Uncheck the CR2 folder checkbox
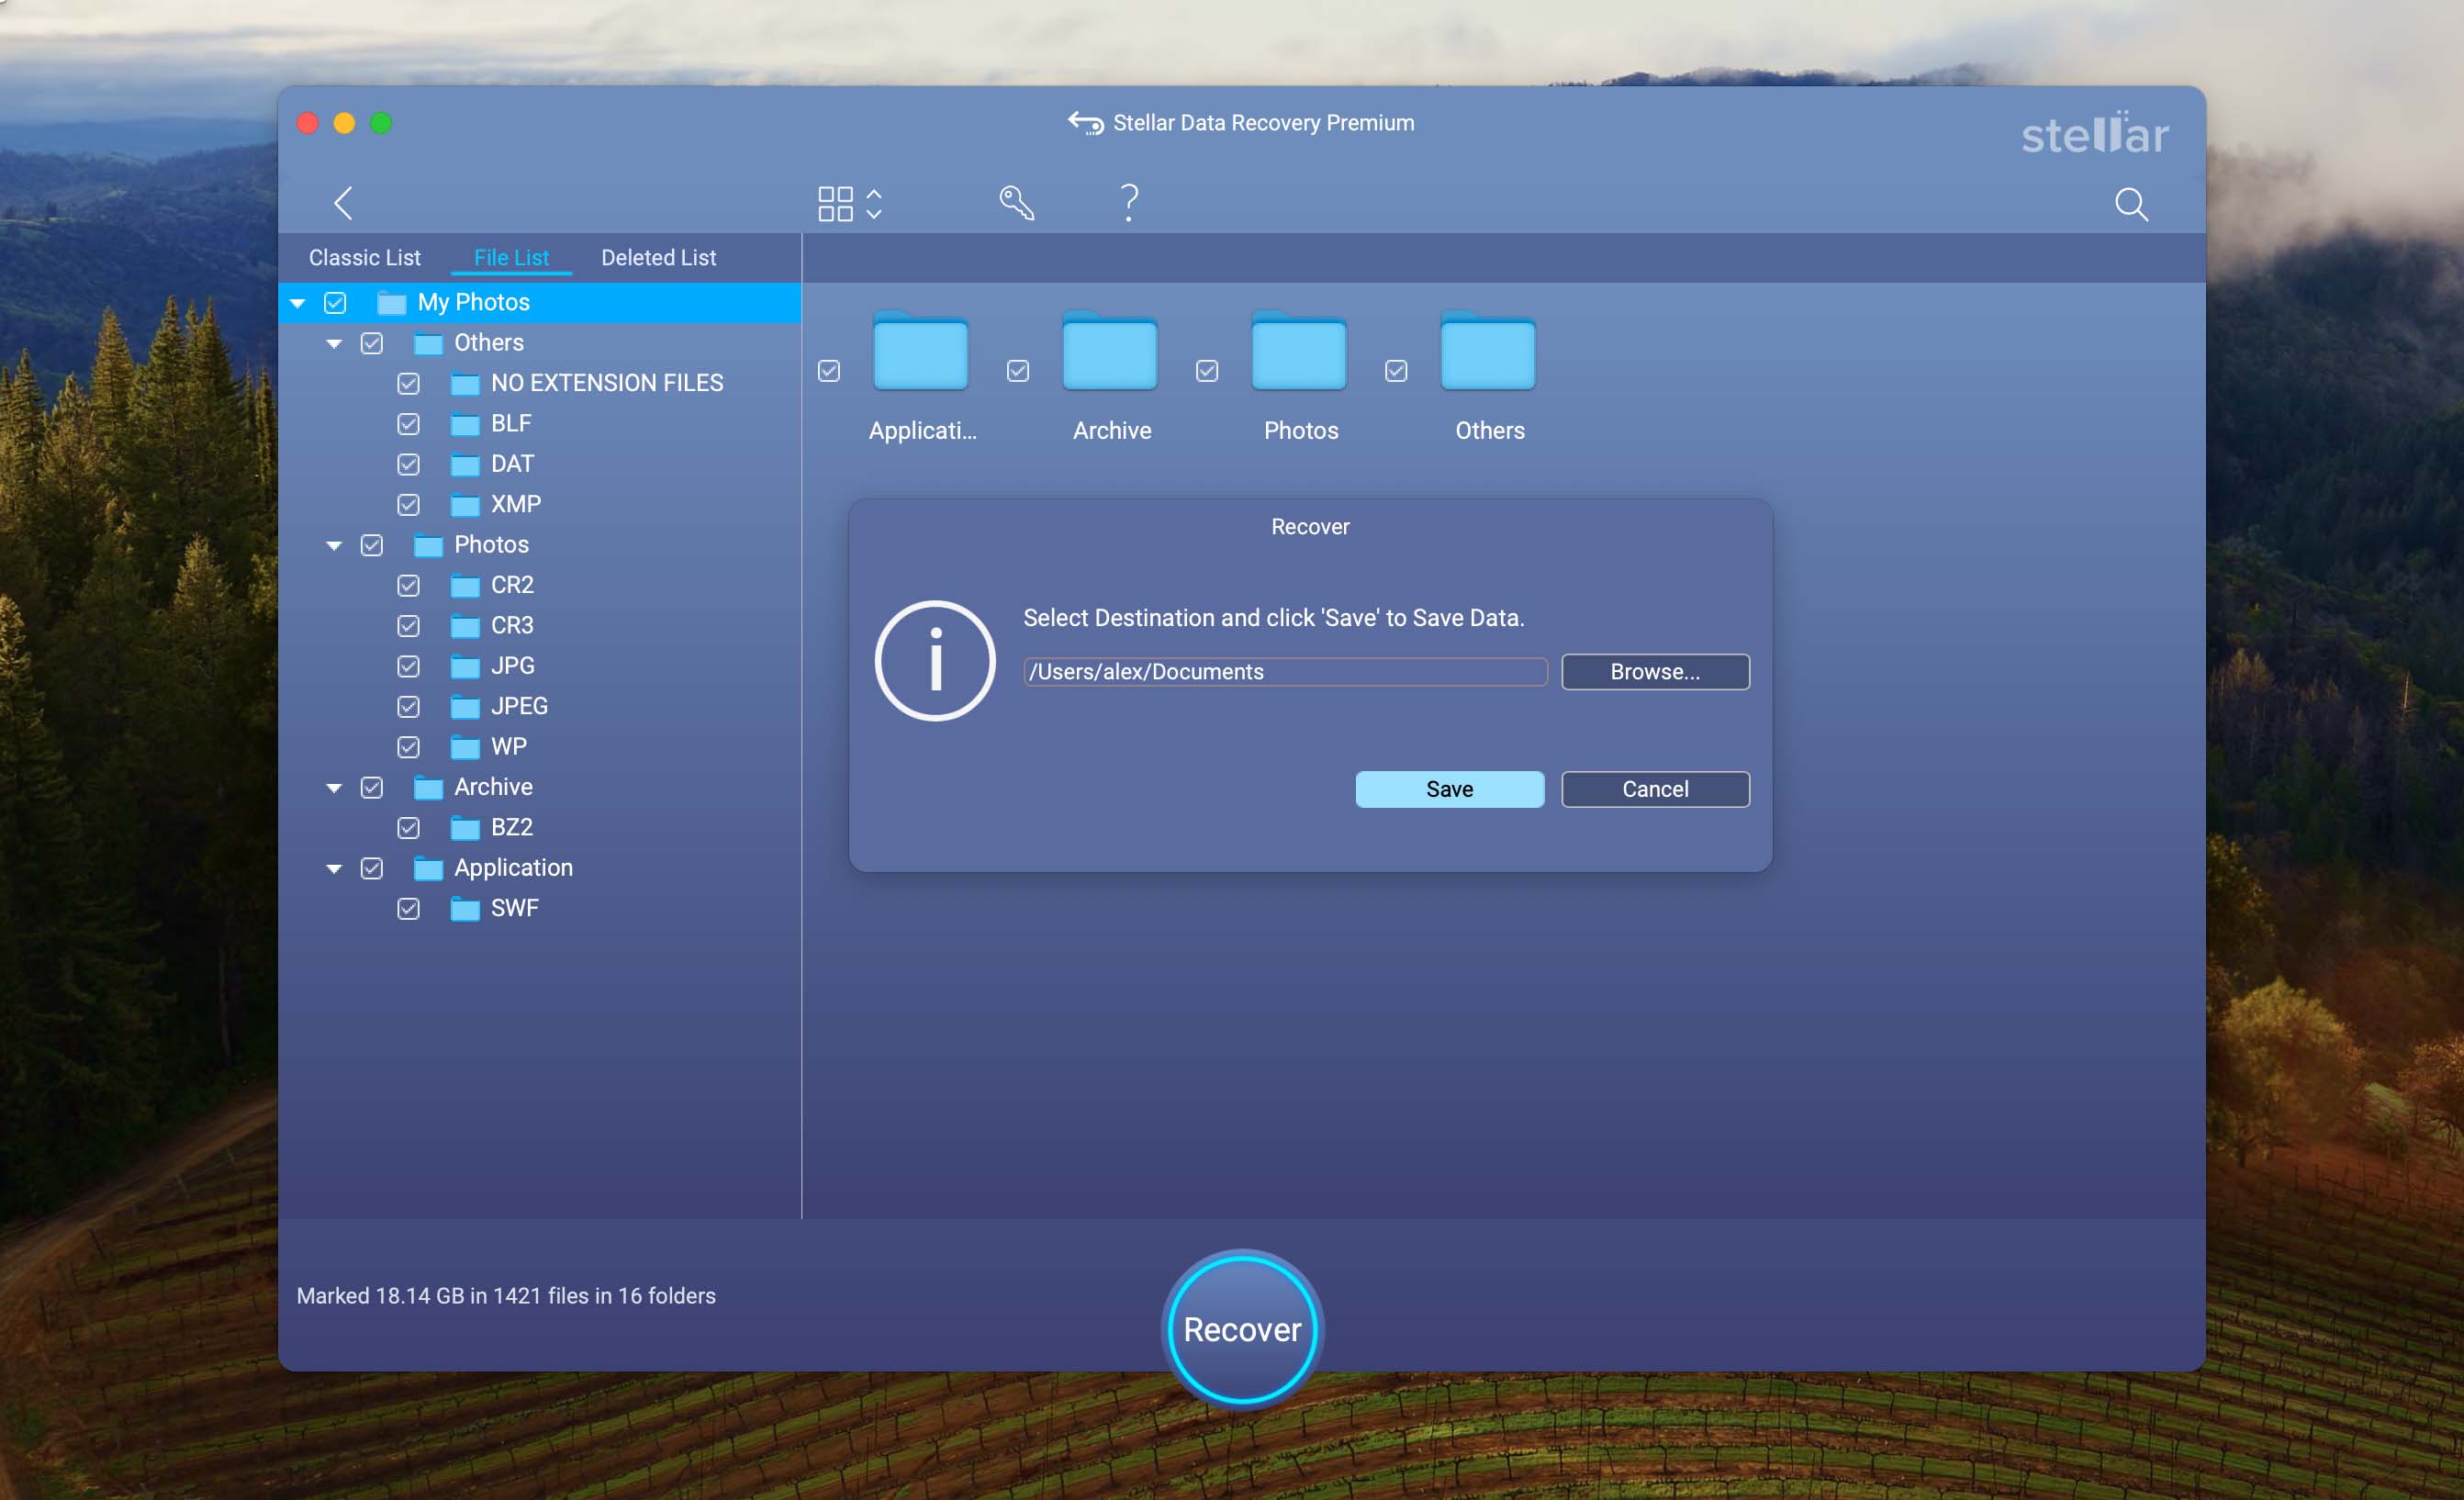 pos(408,586)
